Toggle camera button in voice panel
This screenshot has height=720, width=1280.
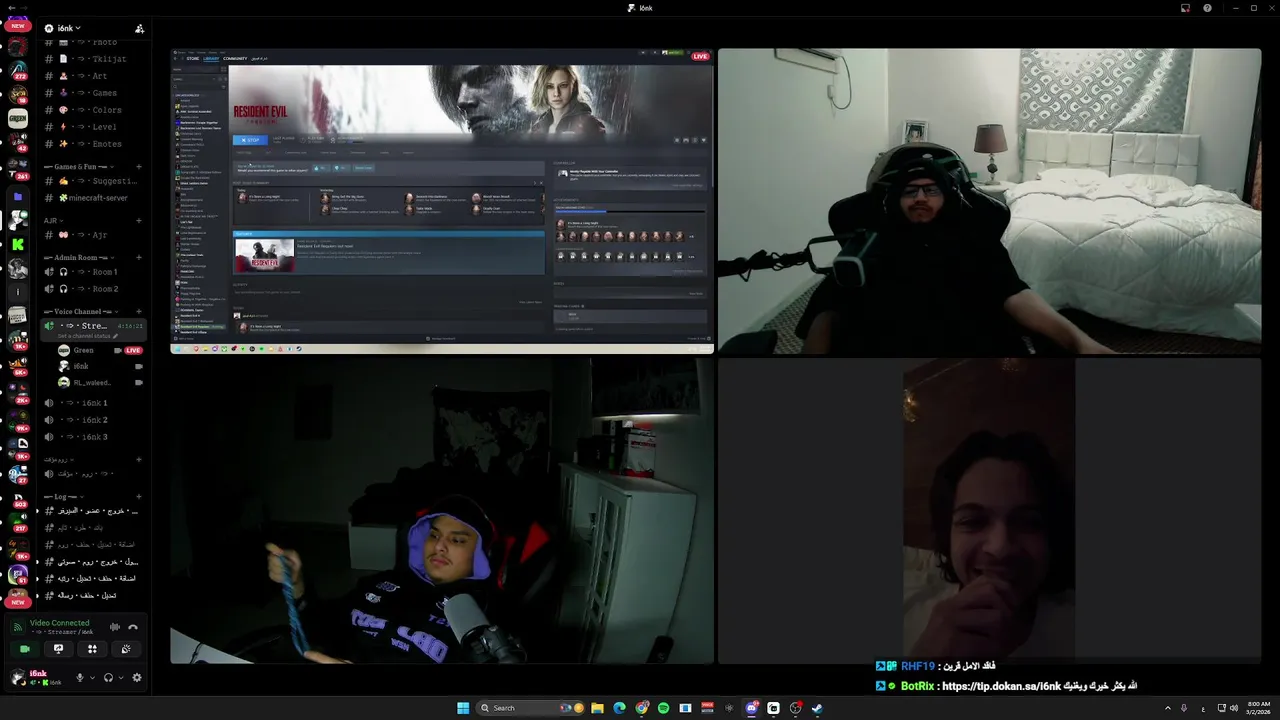tap(25, 649)
